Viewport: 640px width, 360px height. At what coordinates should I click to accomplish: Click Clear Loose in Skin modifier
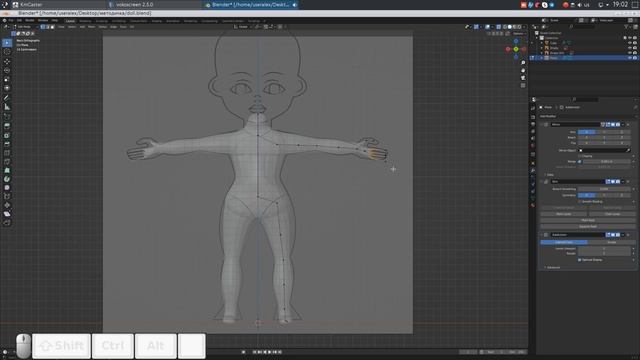pos(612,214)
